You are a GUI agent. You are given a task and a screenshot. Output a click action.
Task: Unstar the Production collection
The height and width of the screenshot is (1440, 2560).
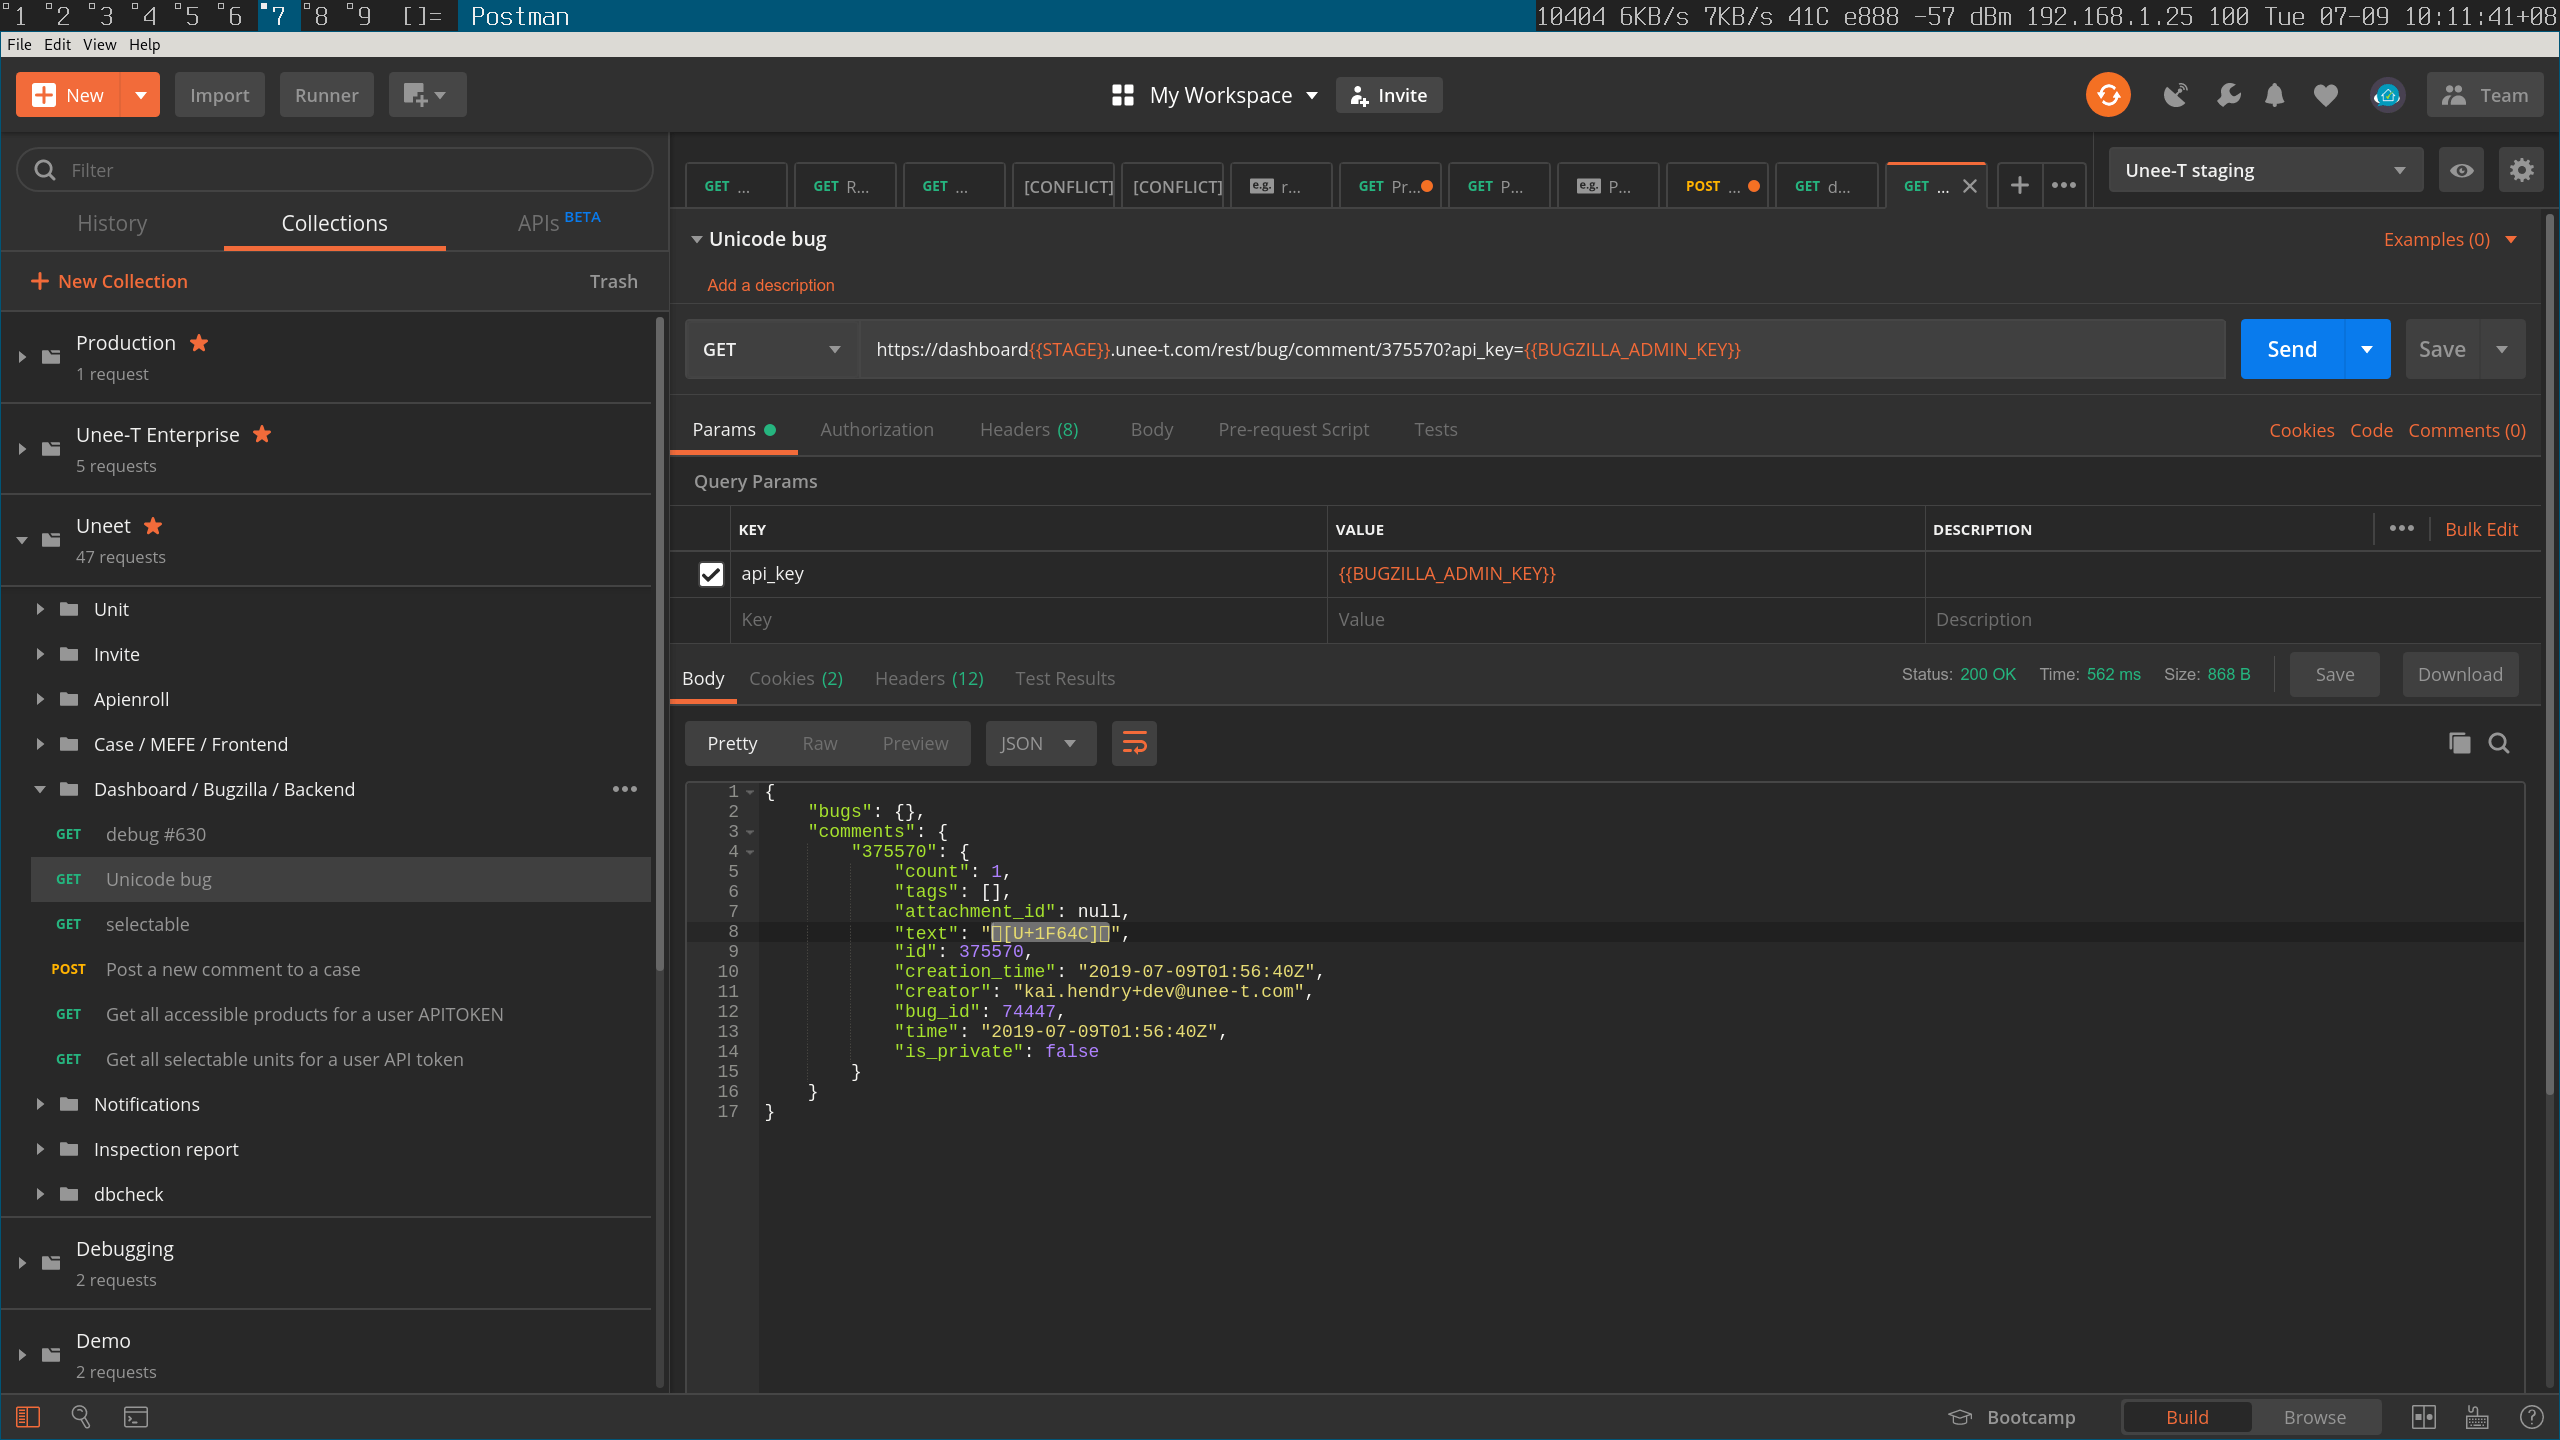pos(199,343)
